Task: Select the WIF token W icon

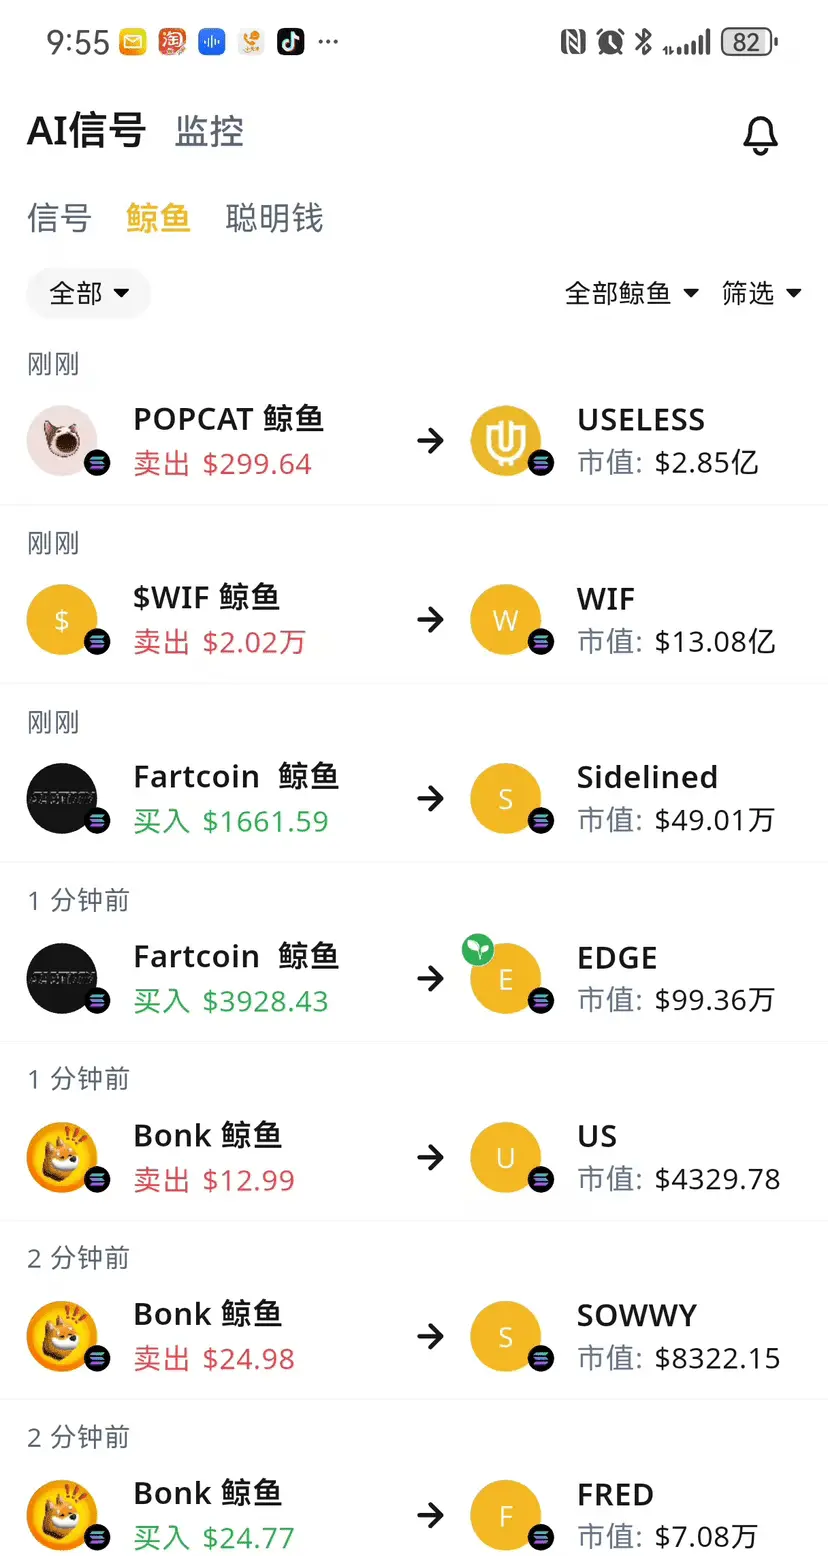Action: point(506,619)
